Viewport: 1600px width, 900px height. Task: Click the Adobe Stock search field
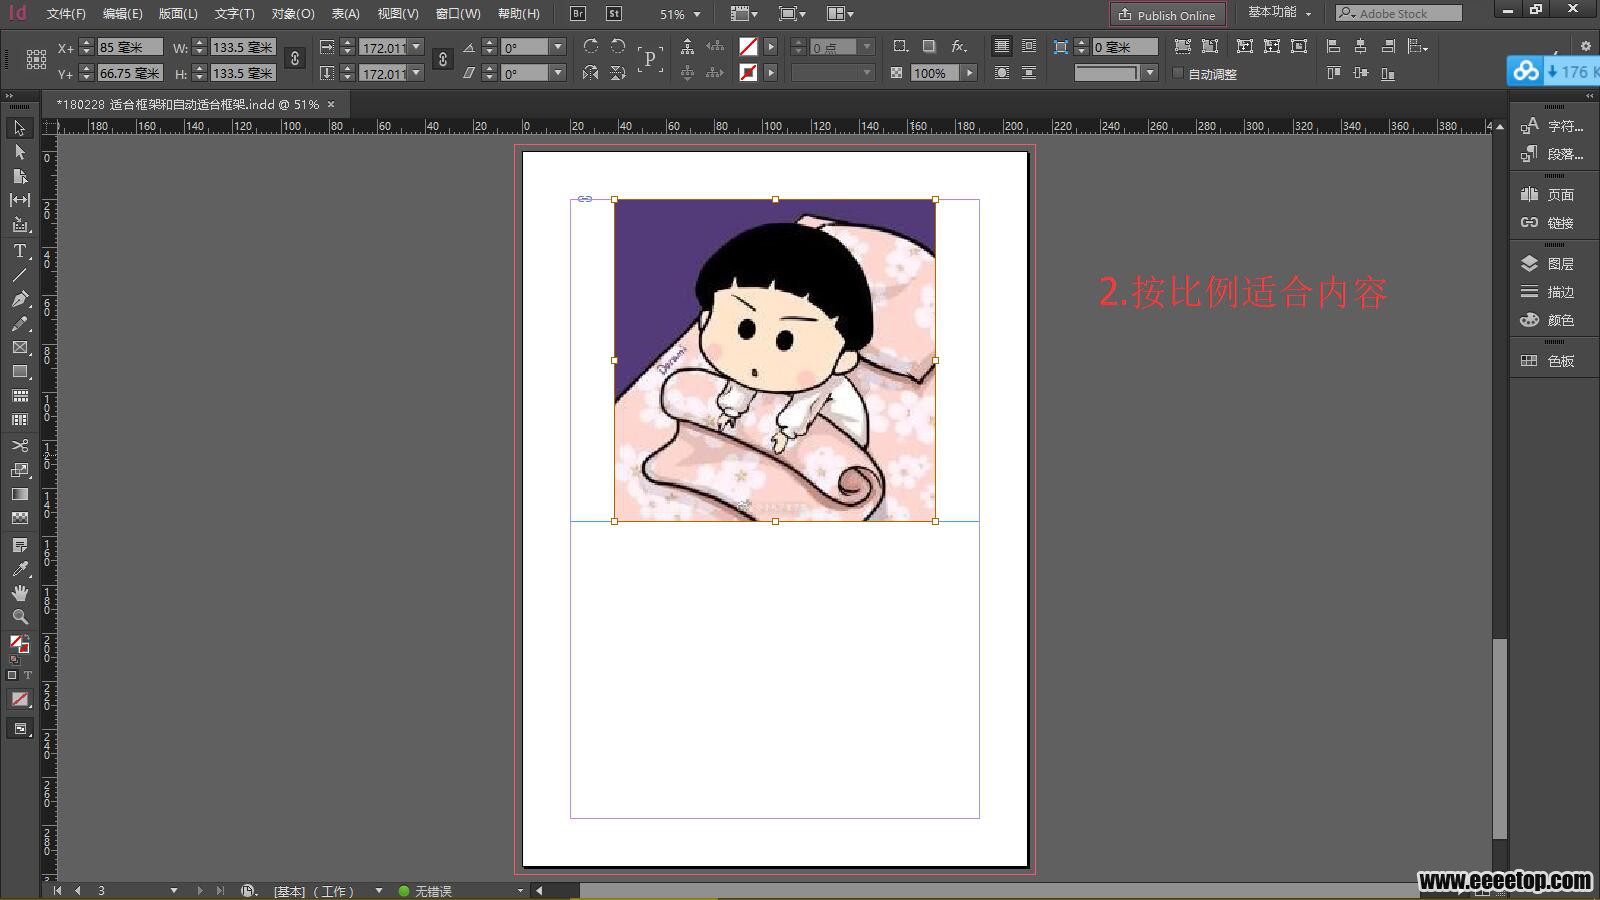[x=1399, y=13]
